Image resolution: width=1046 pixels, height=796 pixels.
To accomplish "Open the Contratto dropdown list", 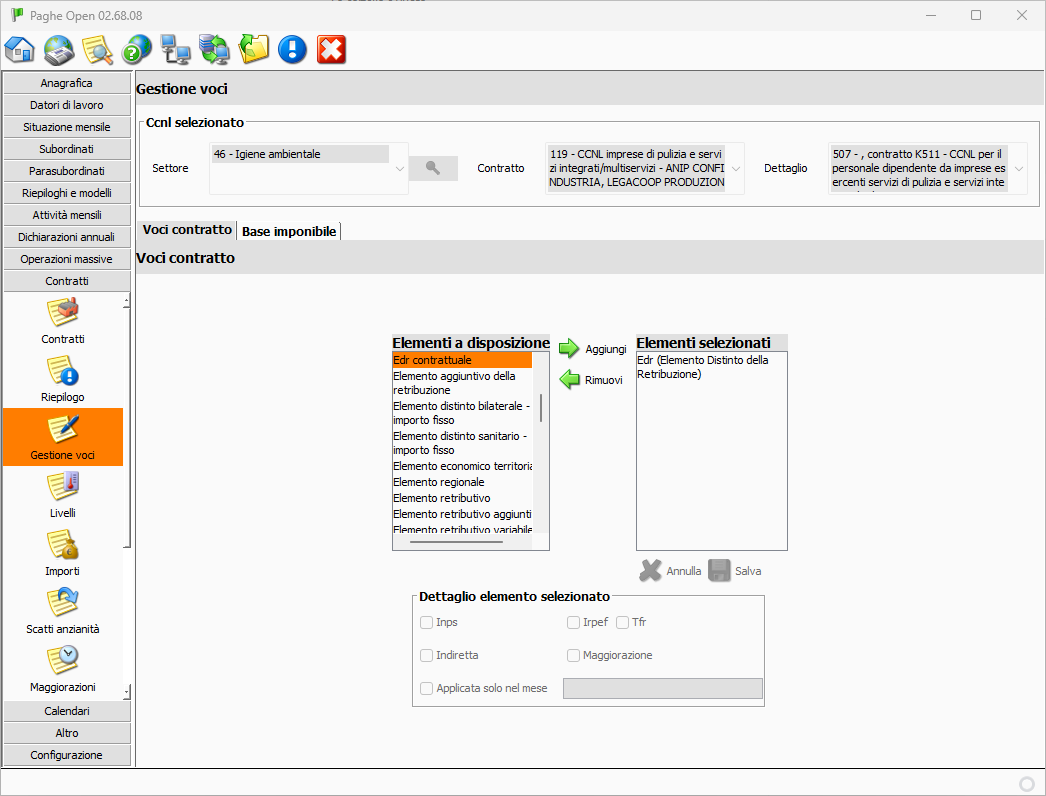I will tap(736, 168).
